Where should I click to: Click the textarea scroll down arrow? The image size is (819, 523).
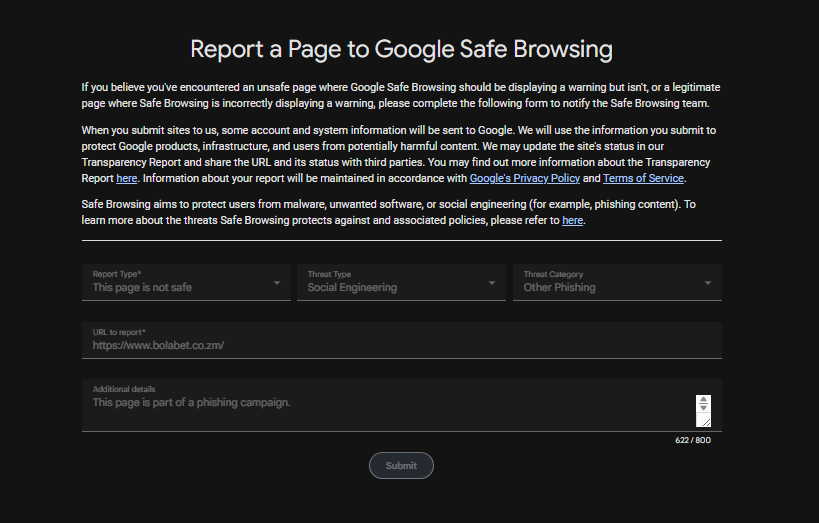(x=703, y=408)
